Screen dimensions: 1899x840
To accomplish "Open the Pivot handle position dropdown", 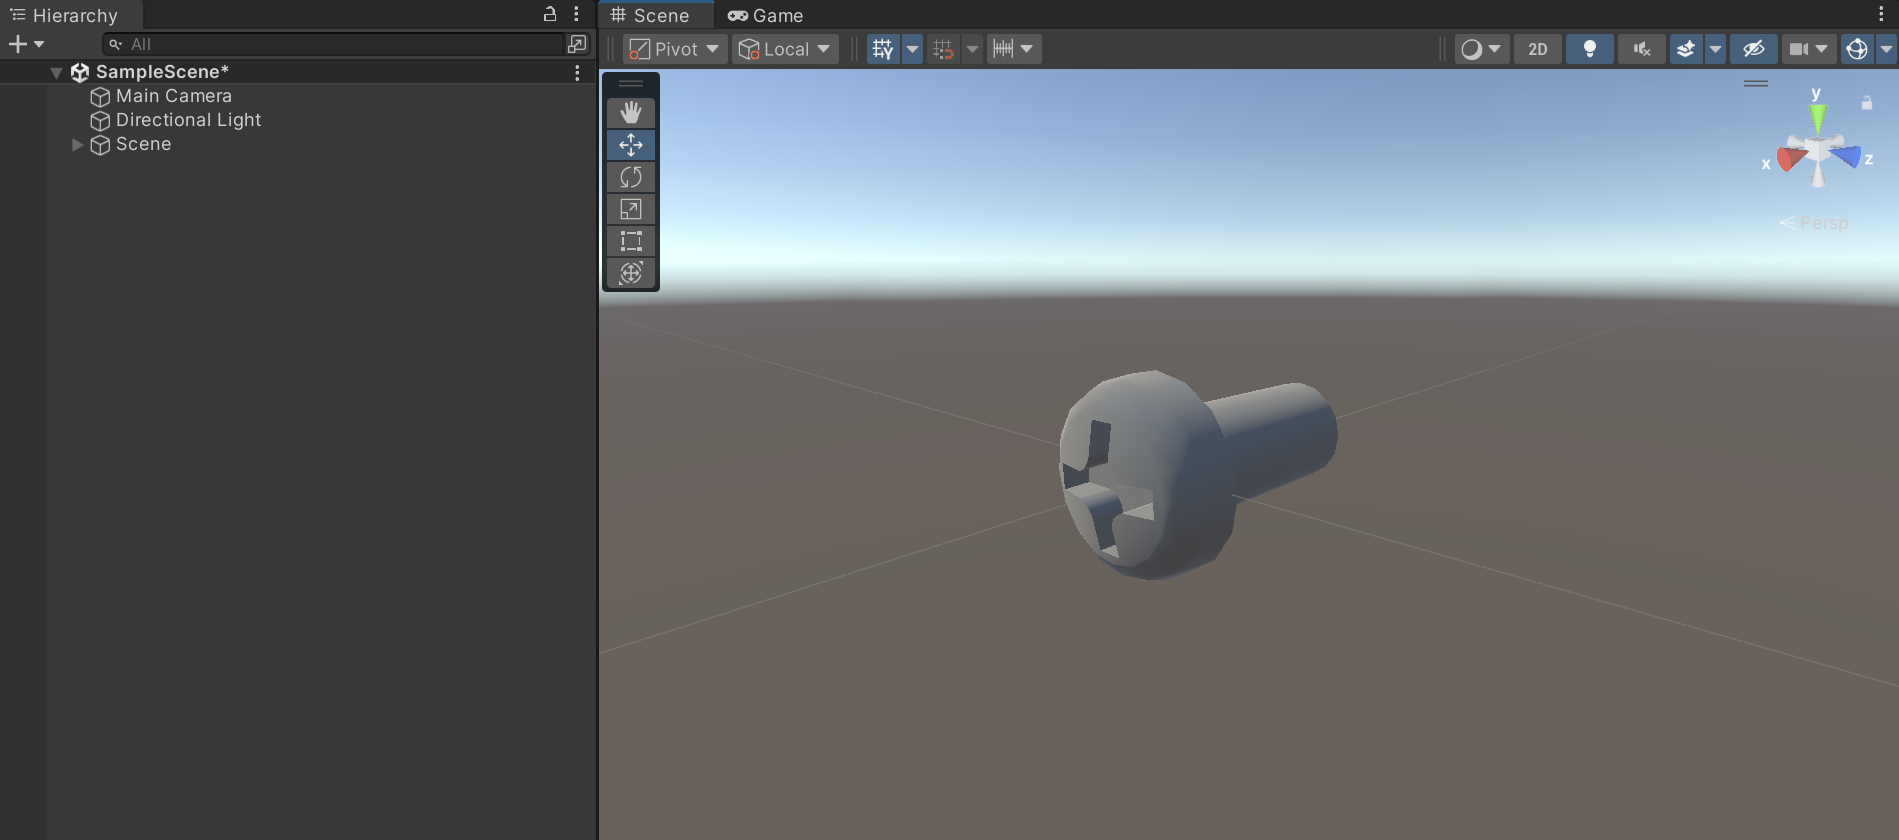I will (x=675, y=49).
